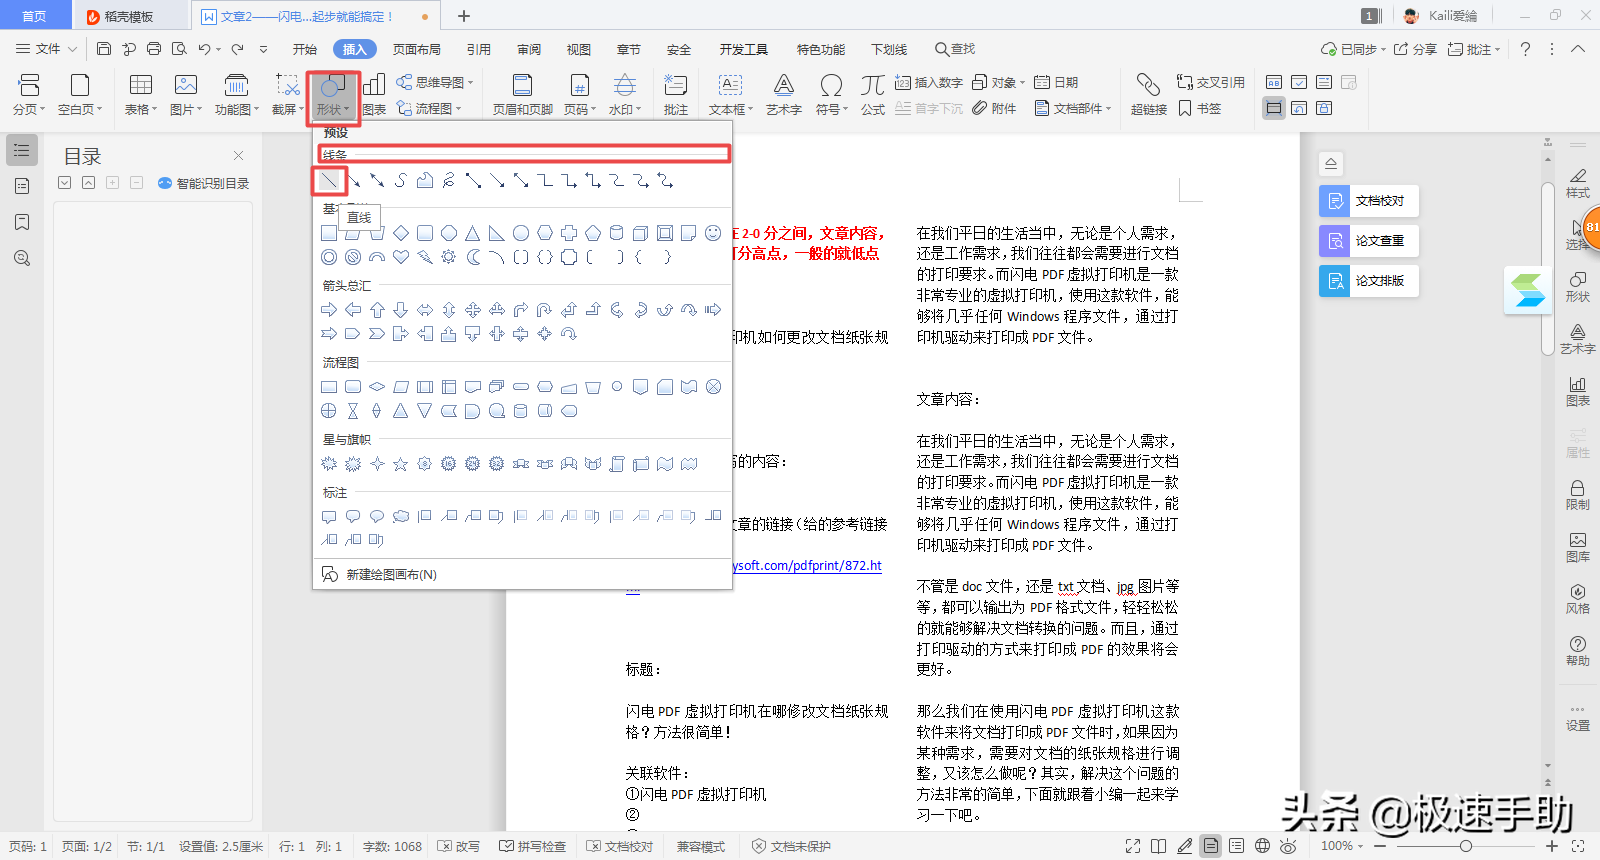Screen dimensions: 1600x860
Task: Toggle eye protection mode in status bar
Action: [1289, 846]
